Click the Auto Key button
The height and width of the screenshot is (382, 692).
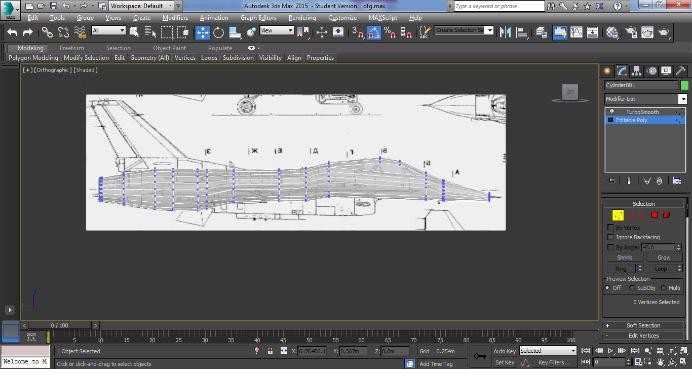504,351
